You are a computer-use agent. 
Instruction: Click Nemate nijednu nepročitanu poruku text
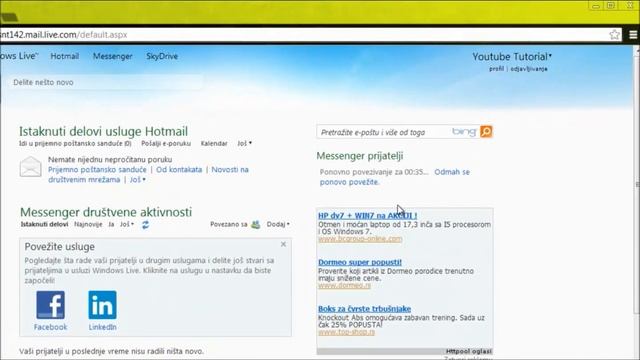click(x=110, y=159)
